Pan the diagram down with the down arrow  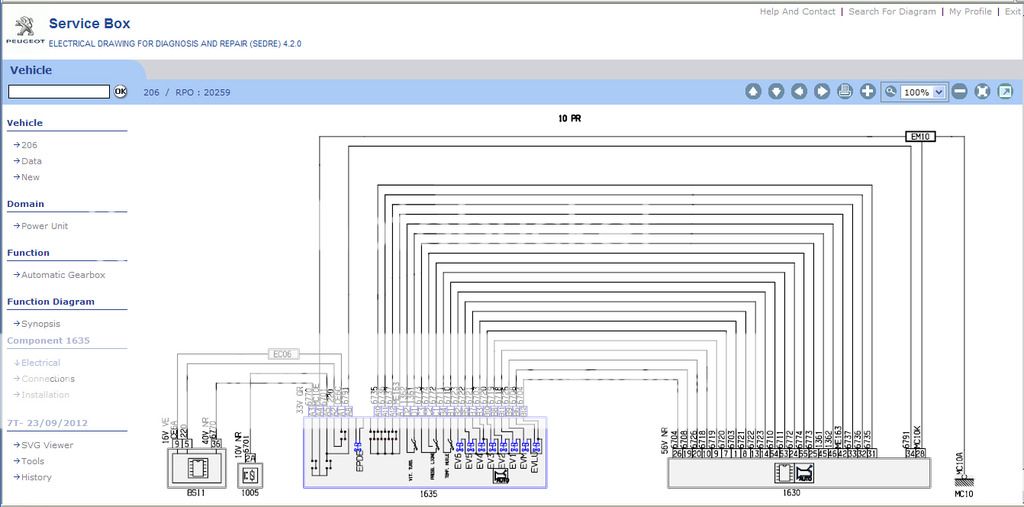pos(776,91)
